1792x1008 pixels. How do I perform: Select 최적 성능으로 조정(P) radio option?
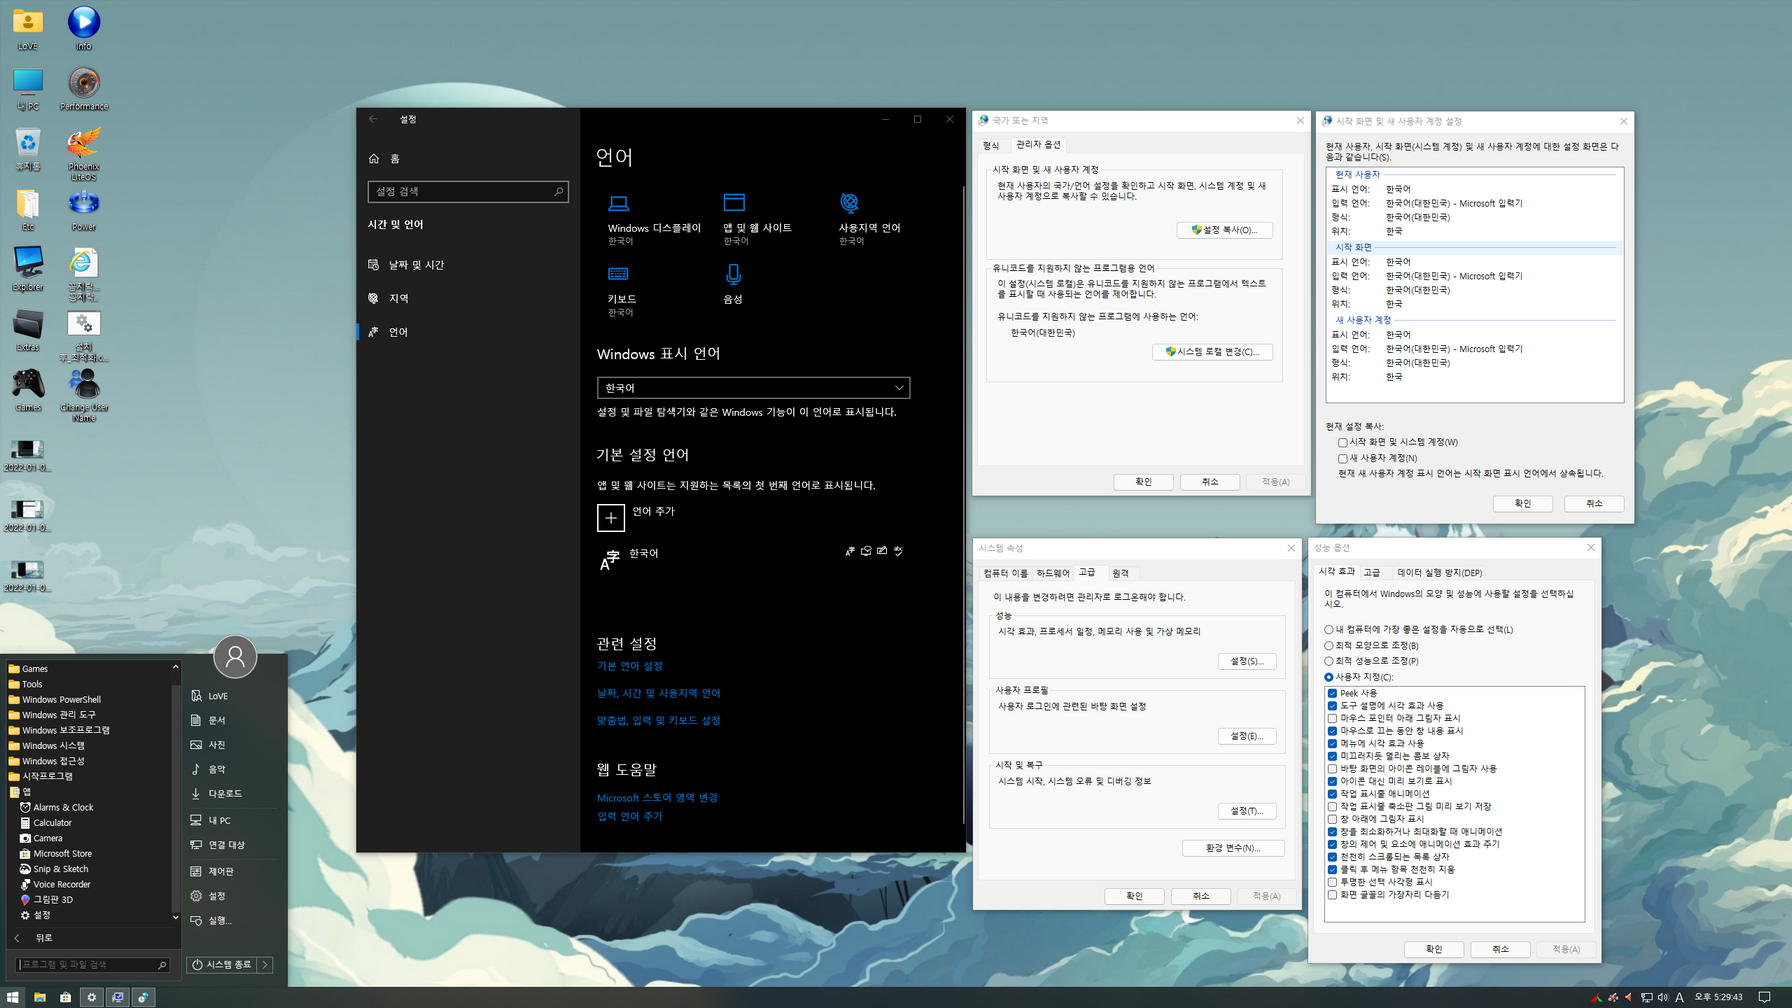1329,661
